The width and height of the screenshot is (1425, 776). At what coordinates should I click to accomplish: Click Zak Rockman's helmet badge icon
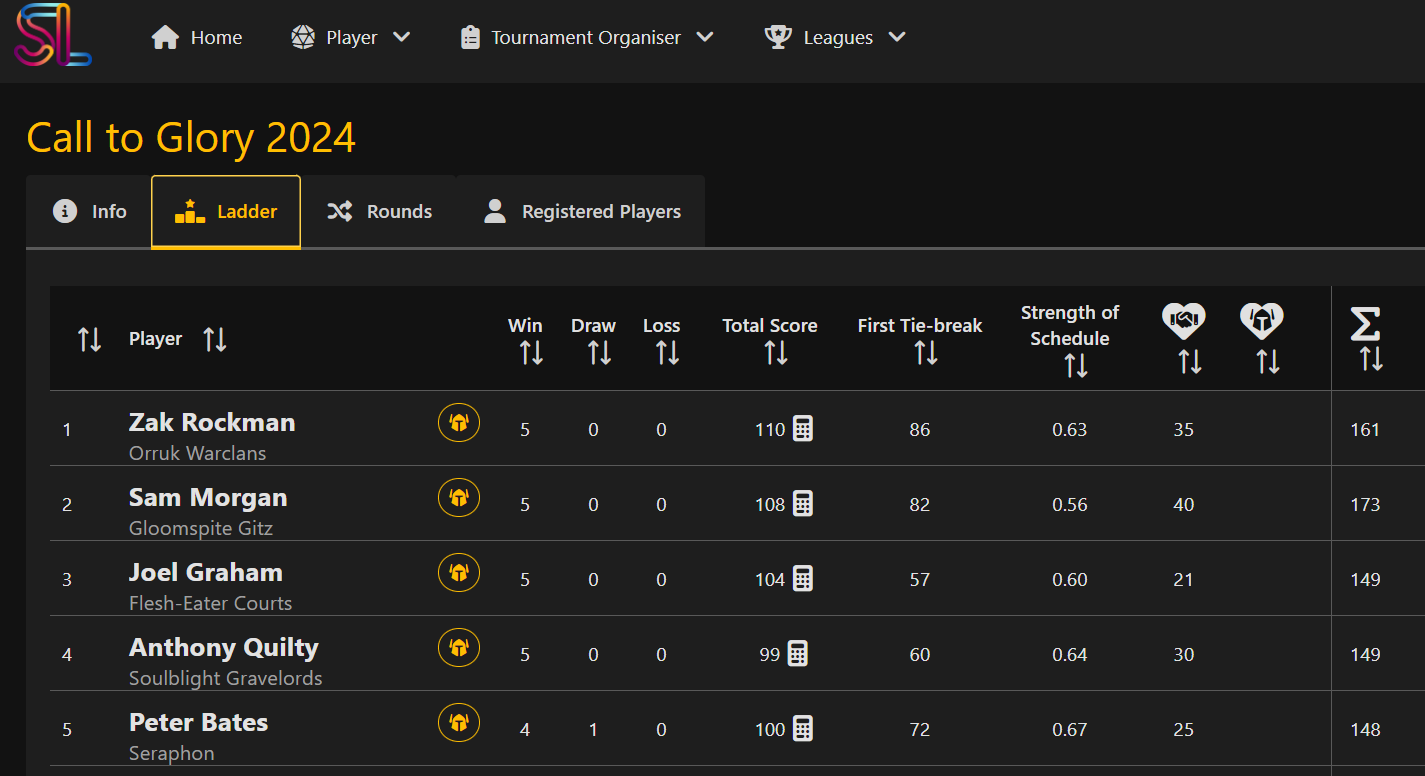coord(459,422)
